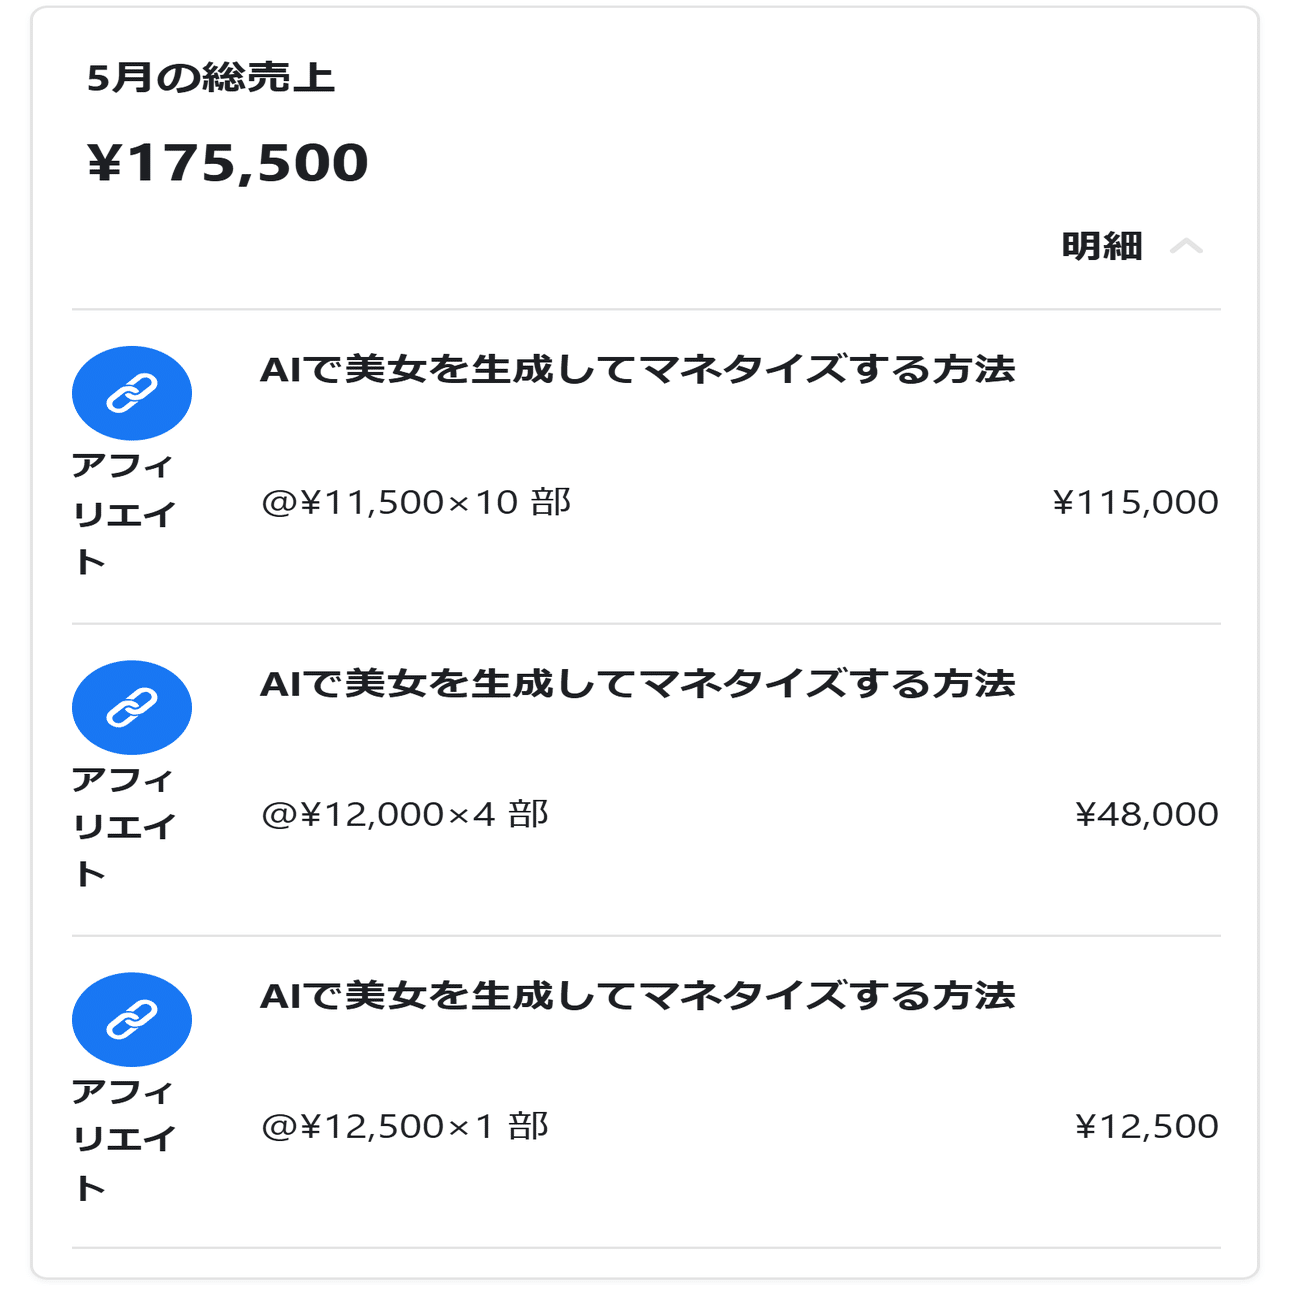Select the アフィリエイト label in the ¥11,500×10 row

[x=124, y=514]
